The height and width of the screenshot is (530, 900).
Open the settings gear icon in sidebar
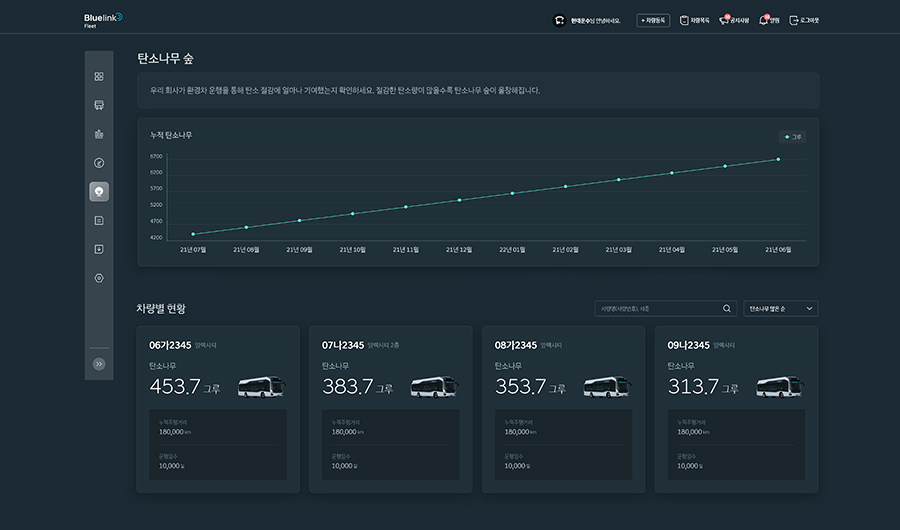click(x=99, y=278)
